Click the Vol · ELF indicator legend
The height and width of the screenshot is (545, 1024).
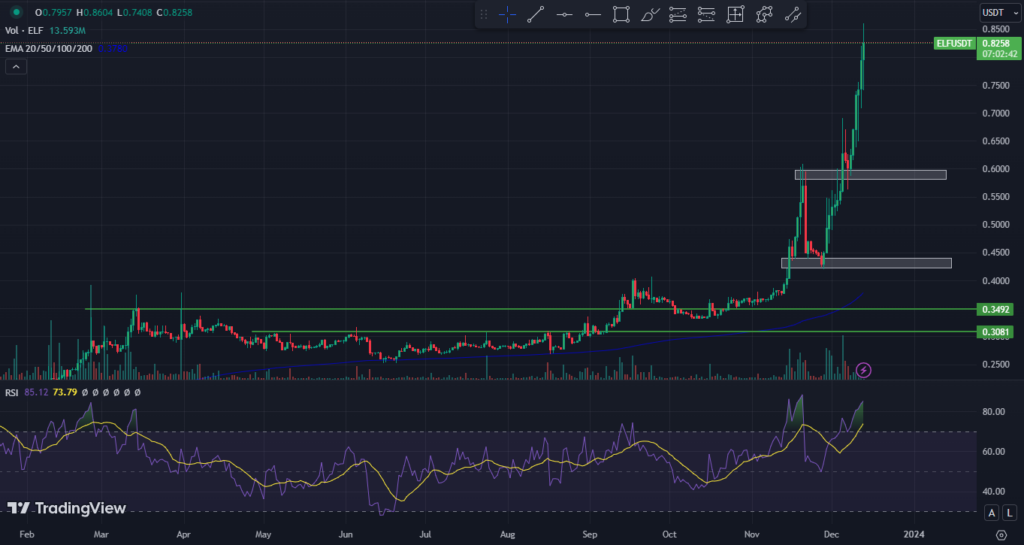tap(25, 30)
